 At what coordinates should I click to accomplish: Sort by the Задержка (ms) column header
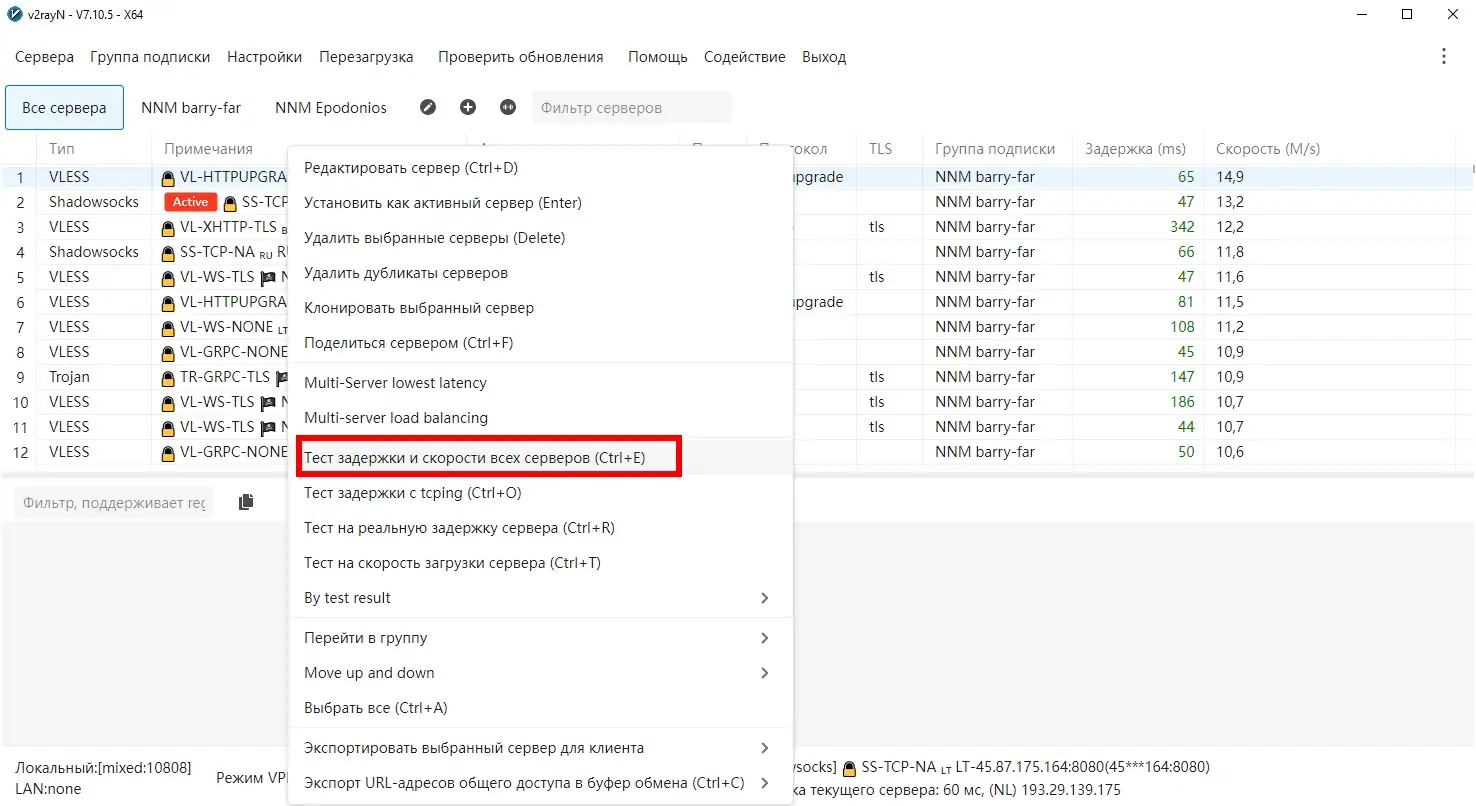[1135, 149]
